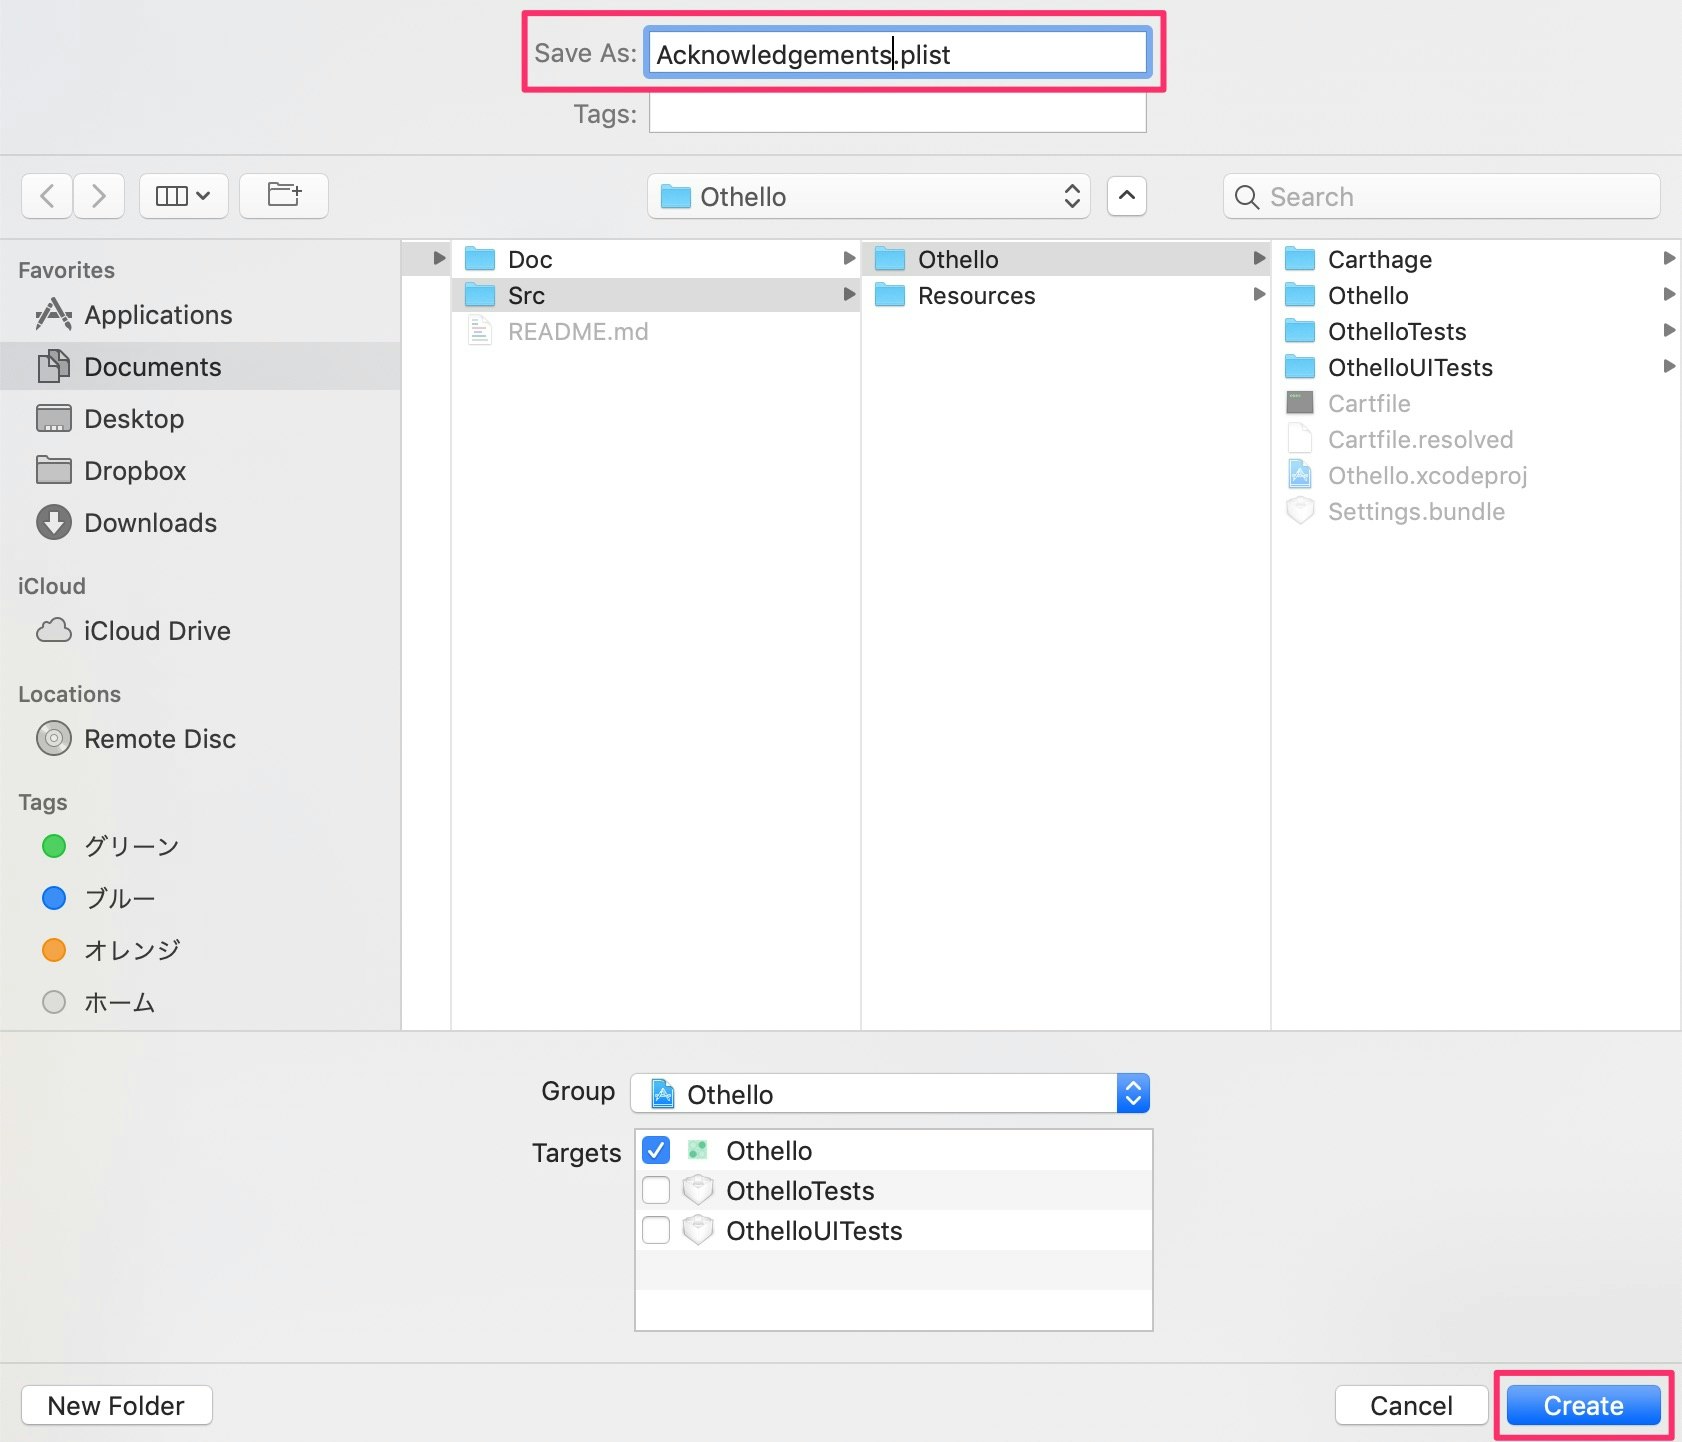
Task: Cancel the save dialog
Action: point(1410,1405)
